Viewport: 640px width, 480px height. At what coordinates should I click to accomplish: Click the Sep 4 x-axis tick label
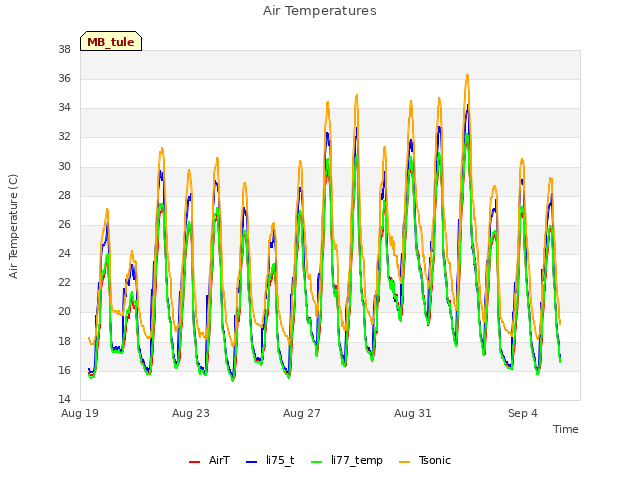(x=522, y=413)
